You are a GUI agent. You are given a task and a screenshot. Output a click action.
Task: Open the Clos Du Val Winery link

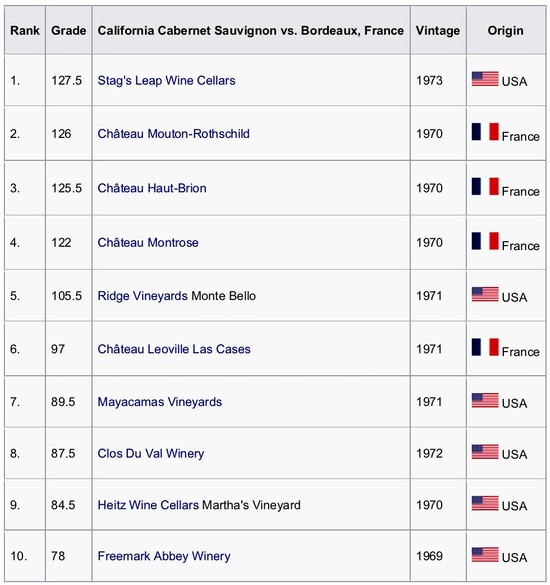click(x=151, y=453)
